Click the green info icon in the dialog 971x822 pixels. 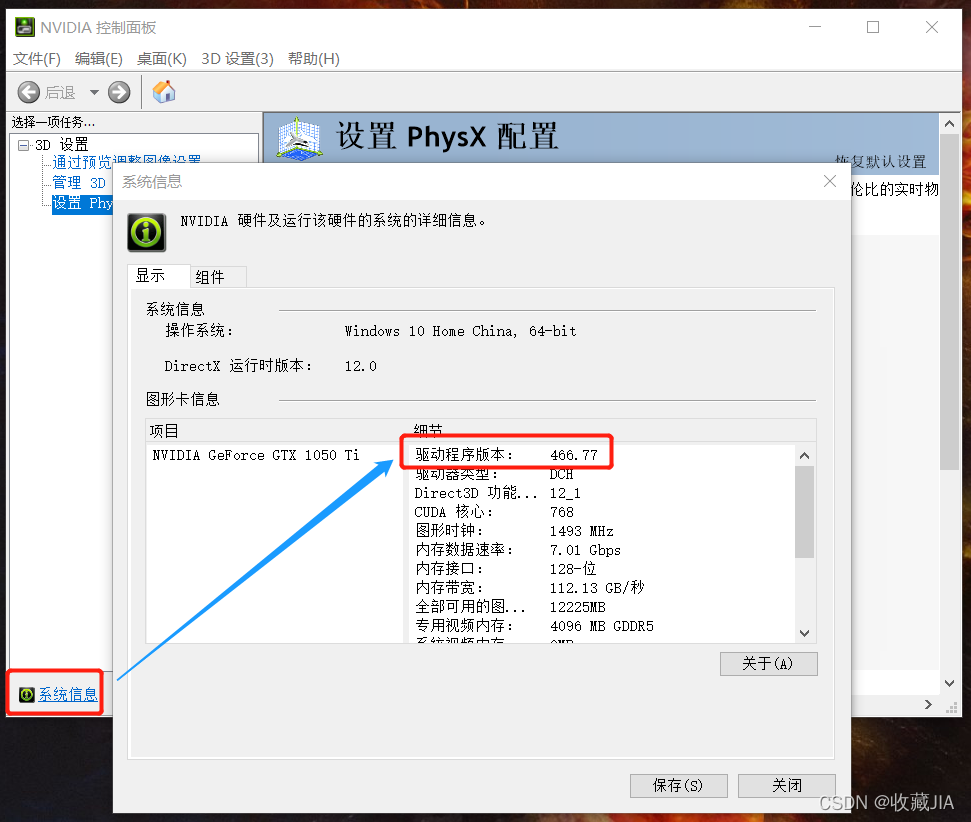click(147, 232)
